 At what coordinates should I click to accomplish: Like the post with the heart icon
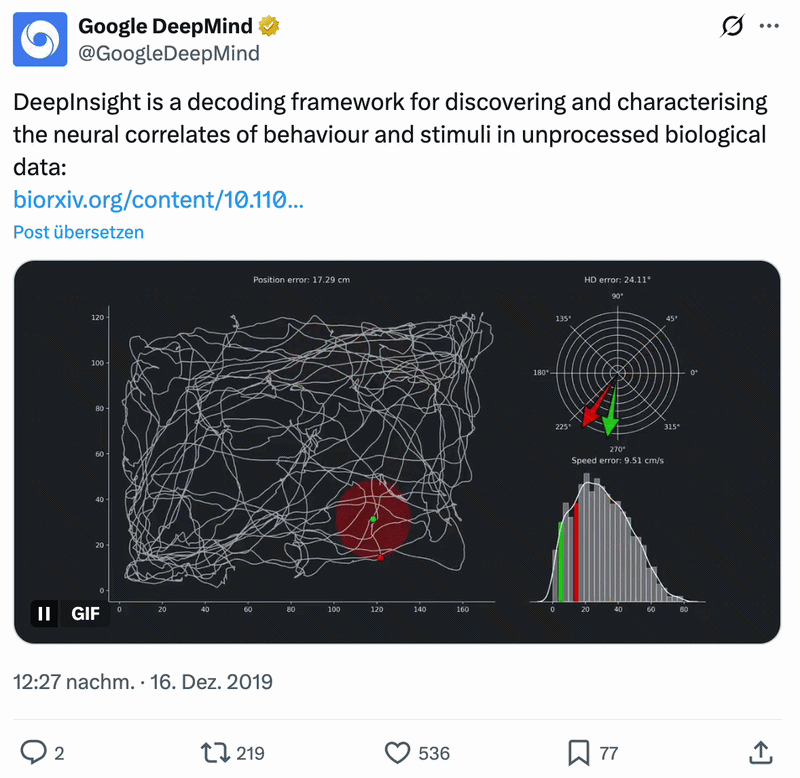point(398,752)
